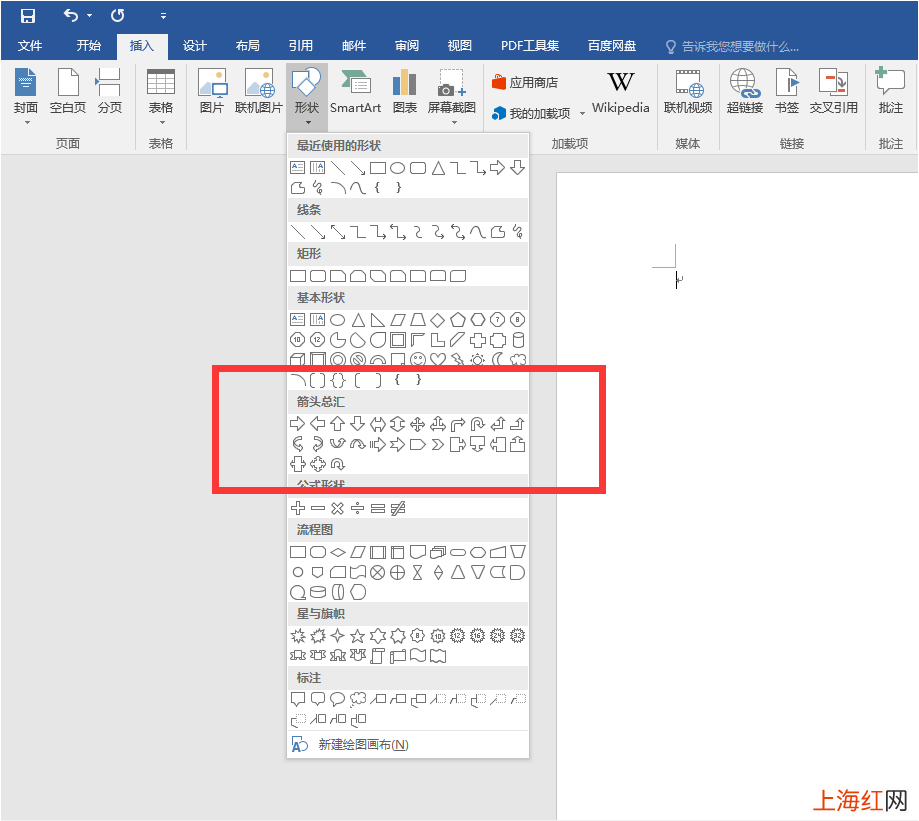This screenshot has height=821, width=919.
Task: Select the vertical scroll banner shape
Action: 377,656
